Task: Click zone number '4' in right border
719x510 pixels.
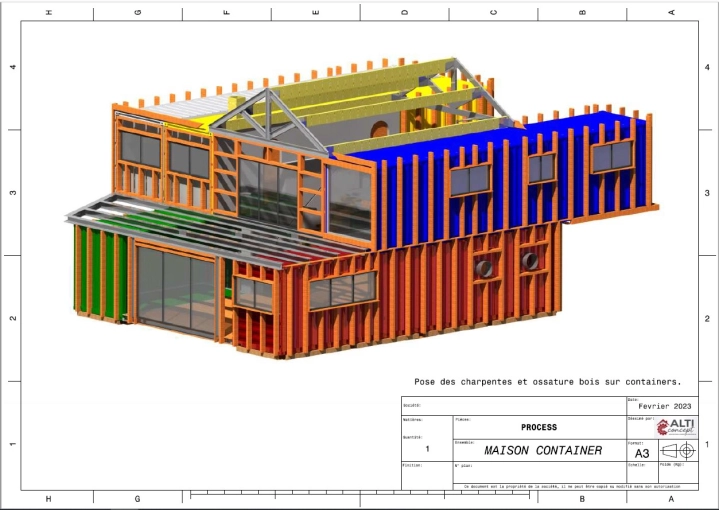Action: point(708,67)
